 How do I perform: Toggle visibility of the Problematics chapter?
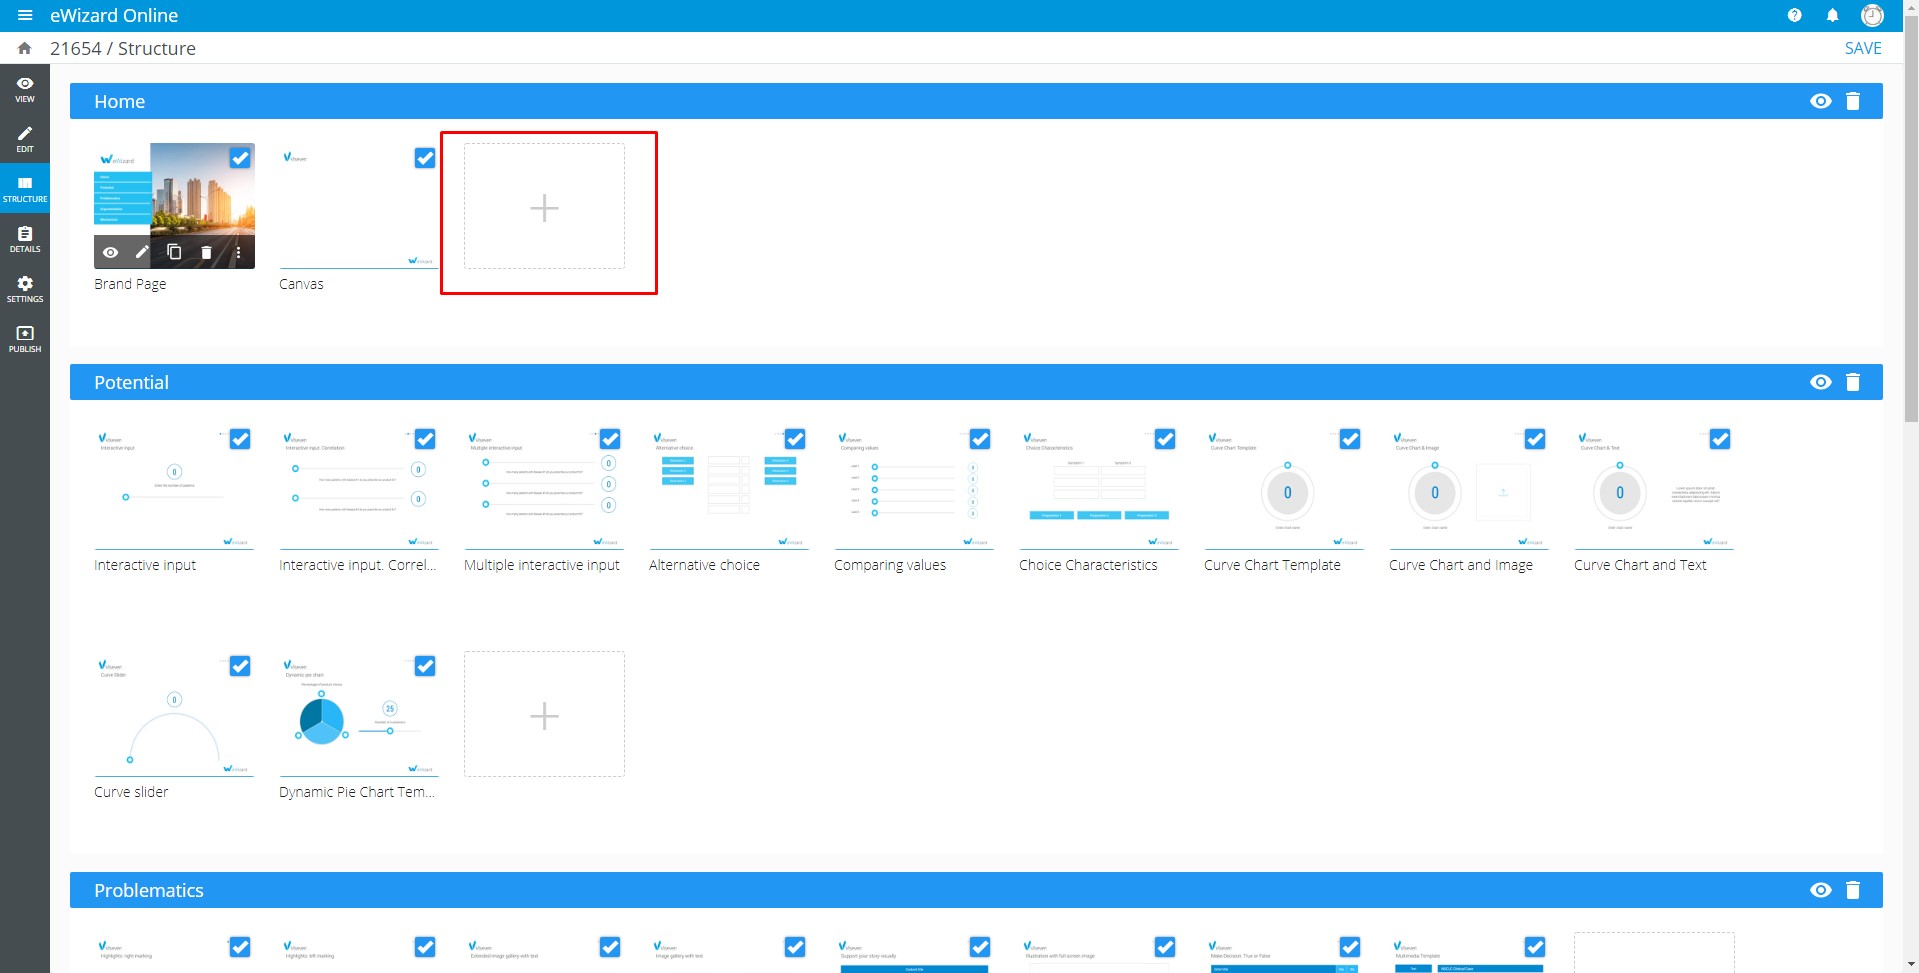click(x=1820, y=890)
